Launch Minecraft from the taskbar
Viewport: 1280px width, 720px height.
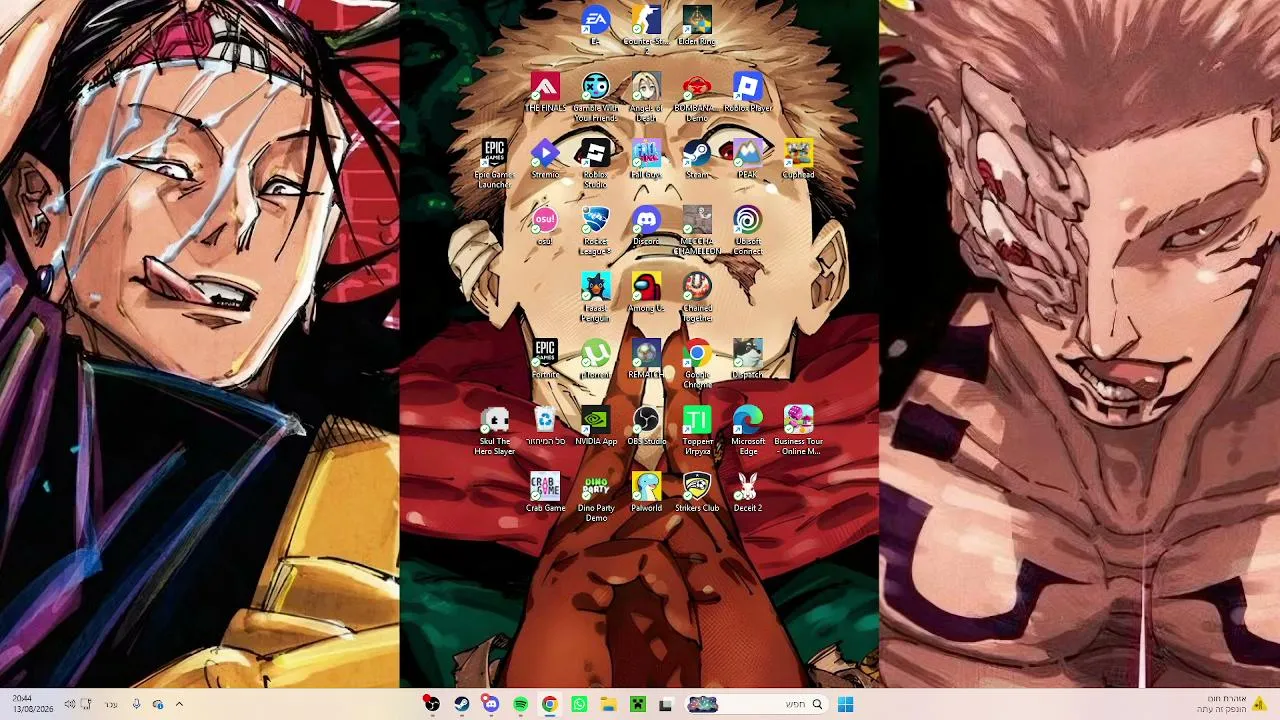[x=637, y=704]
